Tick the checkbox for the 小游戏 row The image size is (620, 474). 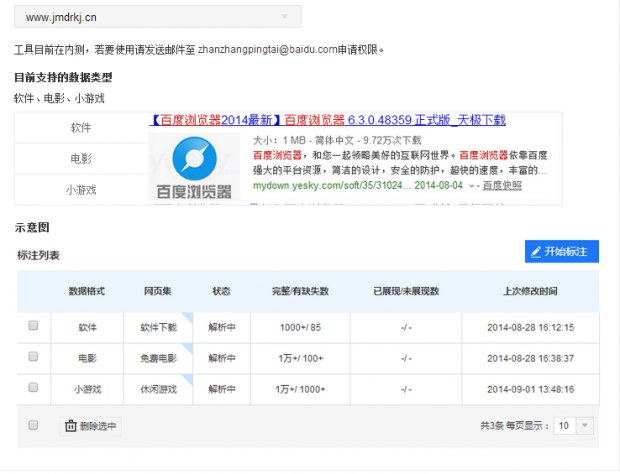[x=33, y=388]
